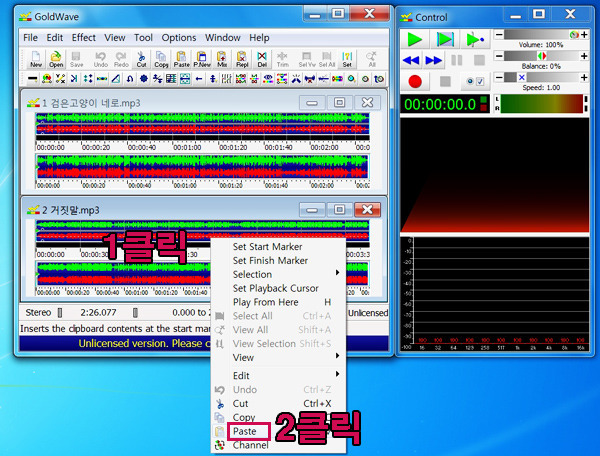Choose Set Playback Cursor
600x456 pixels.
click(x=278, y=288)
